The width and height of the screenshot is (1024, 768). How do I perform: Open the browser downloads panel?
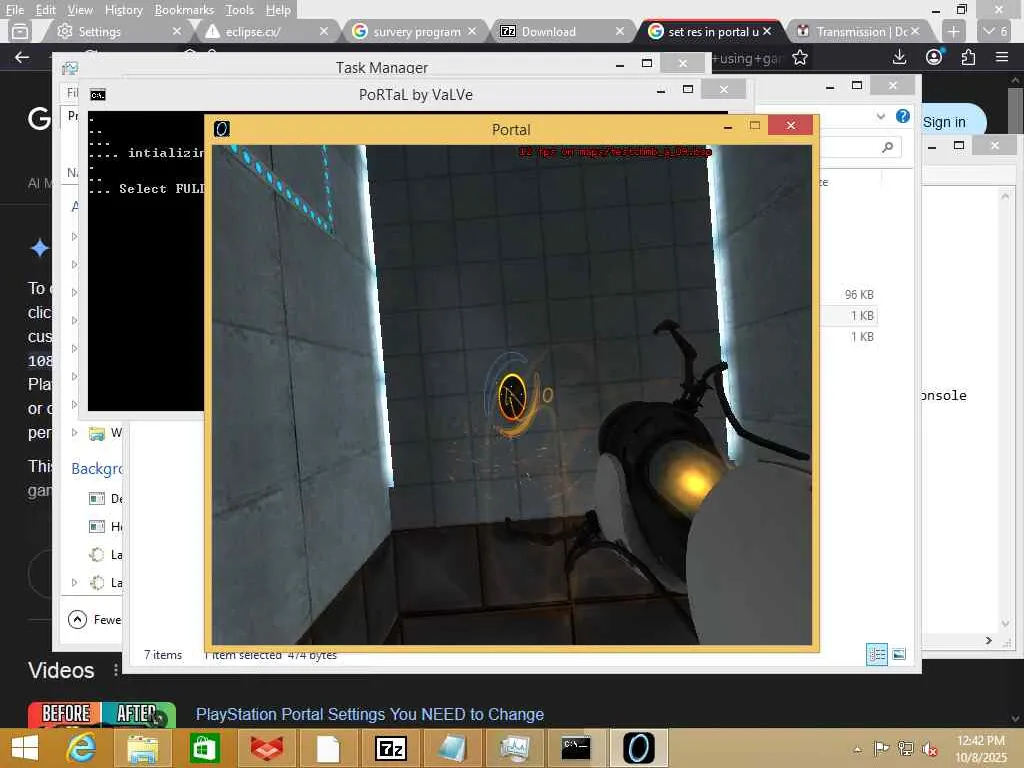tap(899, 57)
